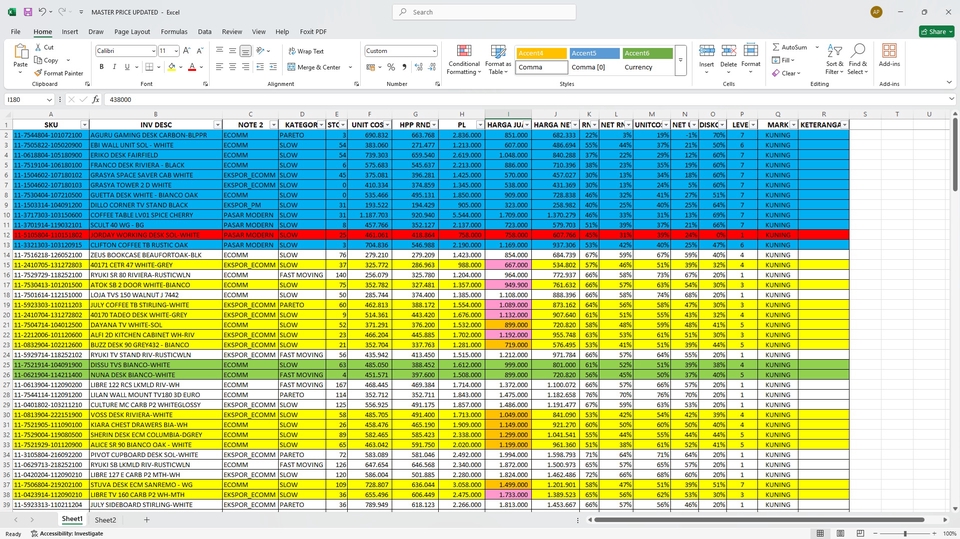Screen dimensions: 960x539
Task: Click the formula bar showing 438000
Action: [527, 99]
